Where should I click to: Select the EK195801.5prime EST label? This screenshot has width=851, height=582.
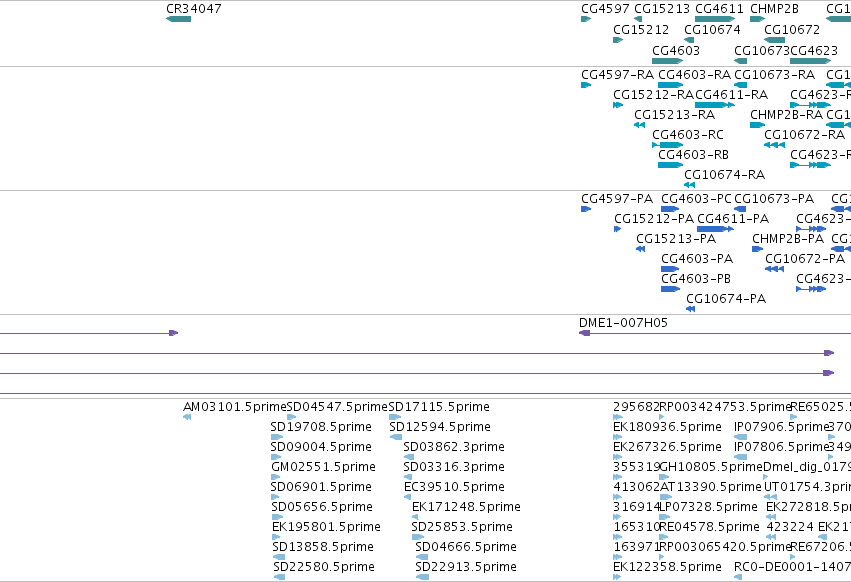326,527
